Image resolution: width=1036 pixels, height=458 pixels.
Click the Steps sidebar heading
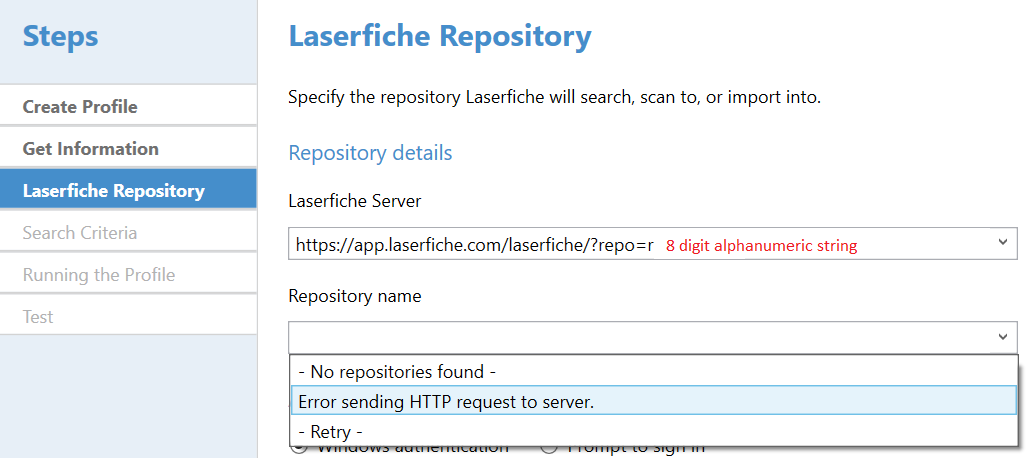pyautogui.click(x=60, y=36)
